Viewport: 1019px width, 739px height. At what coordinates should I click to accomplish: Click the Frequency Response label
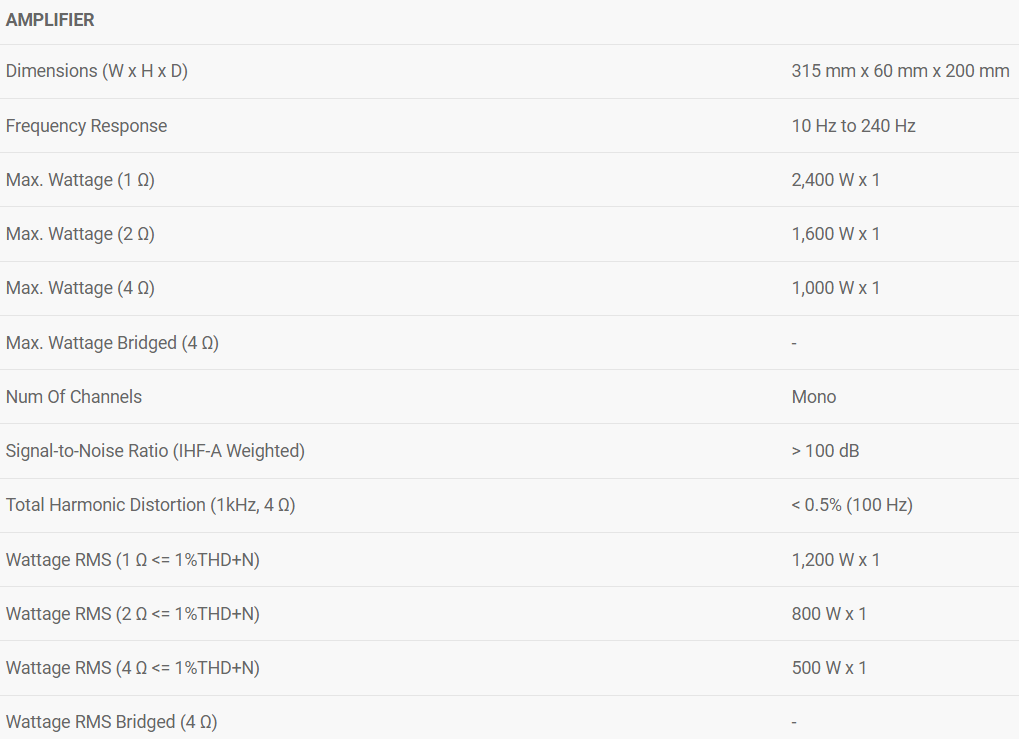pos(86,126)
